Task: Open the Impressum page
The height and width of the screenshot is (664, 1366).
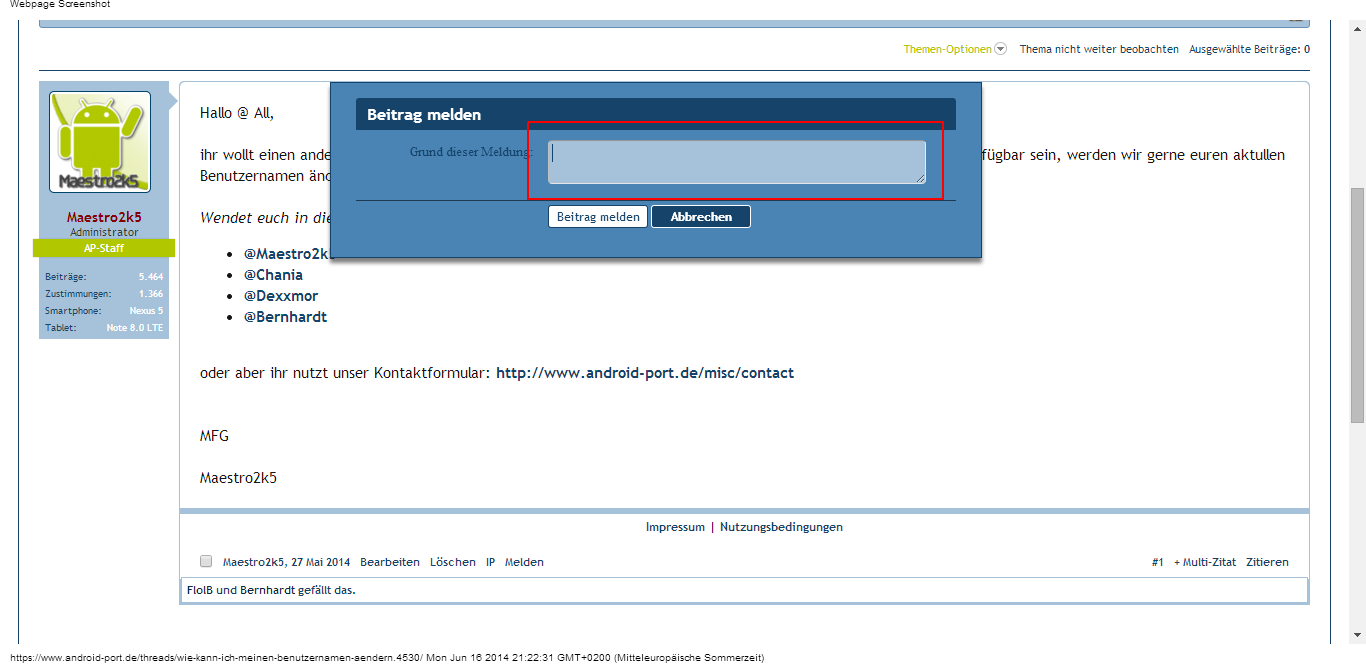Action: (675, 527)
